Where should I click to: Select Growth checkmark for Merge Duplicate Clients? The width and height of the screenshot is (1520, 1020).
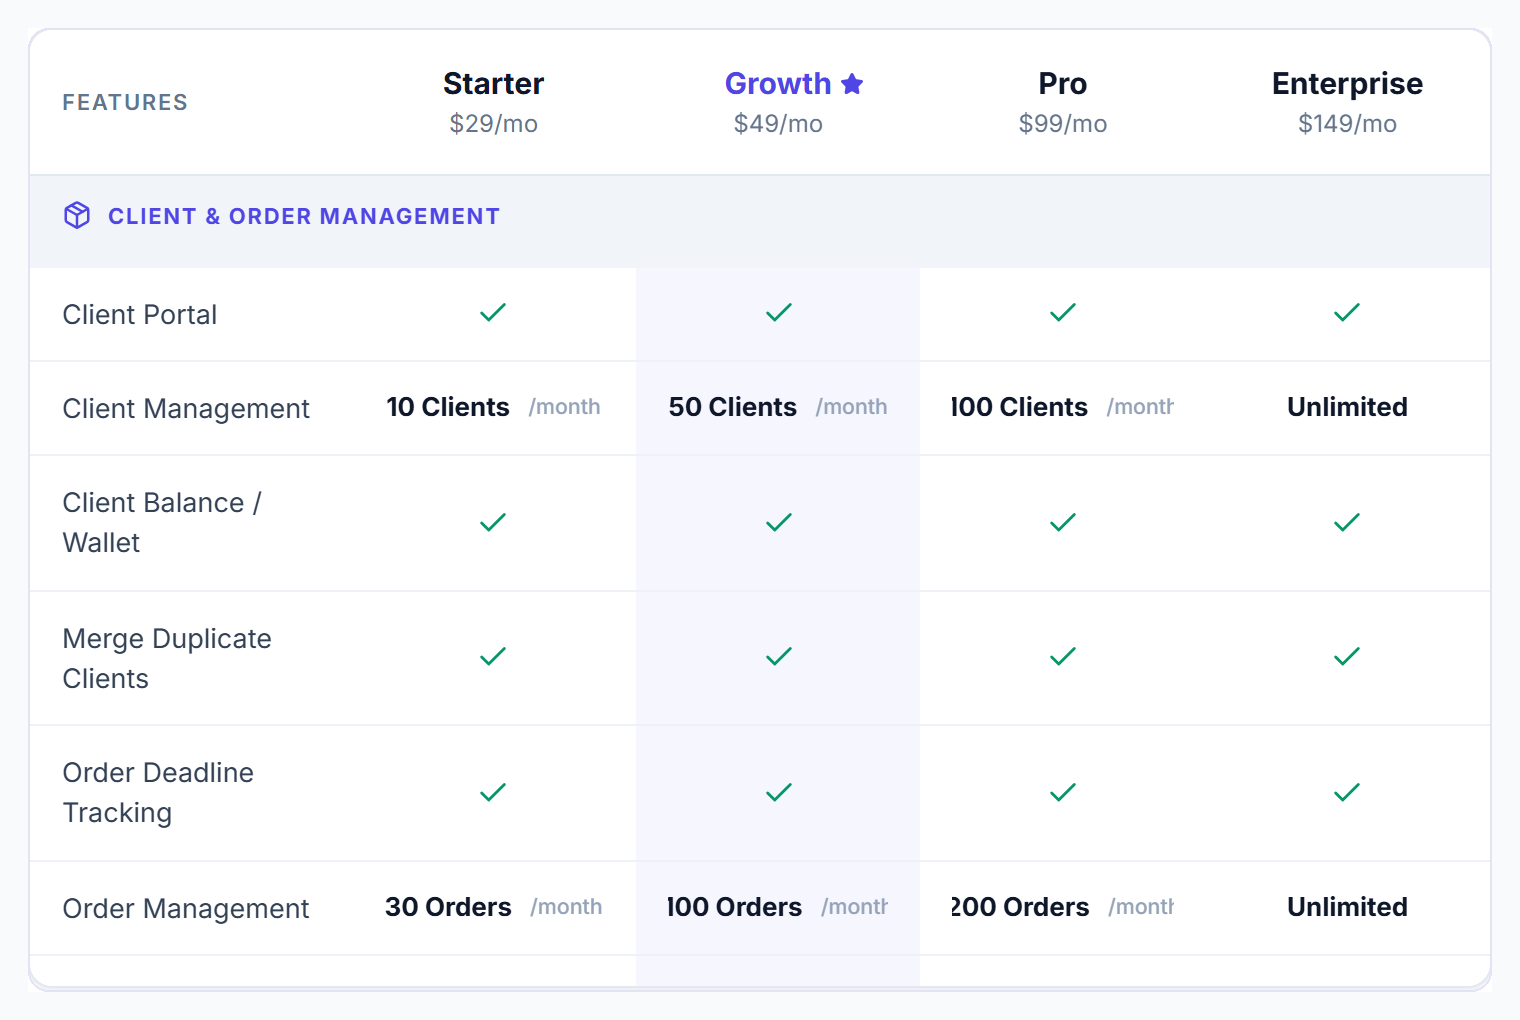coord(779,657)
